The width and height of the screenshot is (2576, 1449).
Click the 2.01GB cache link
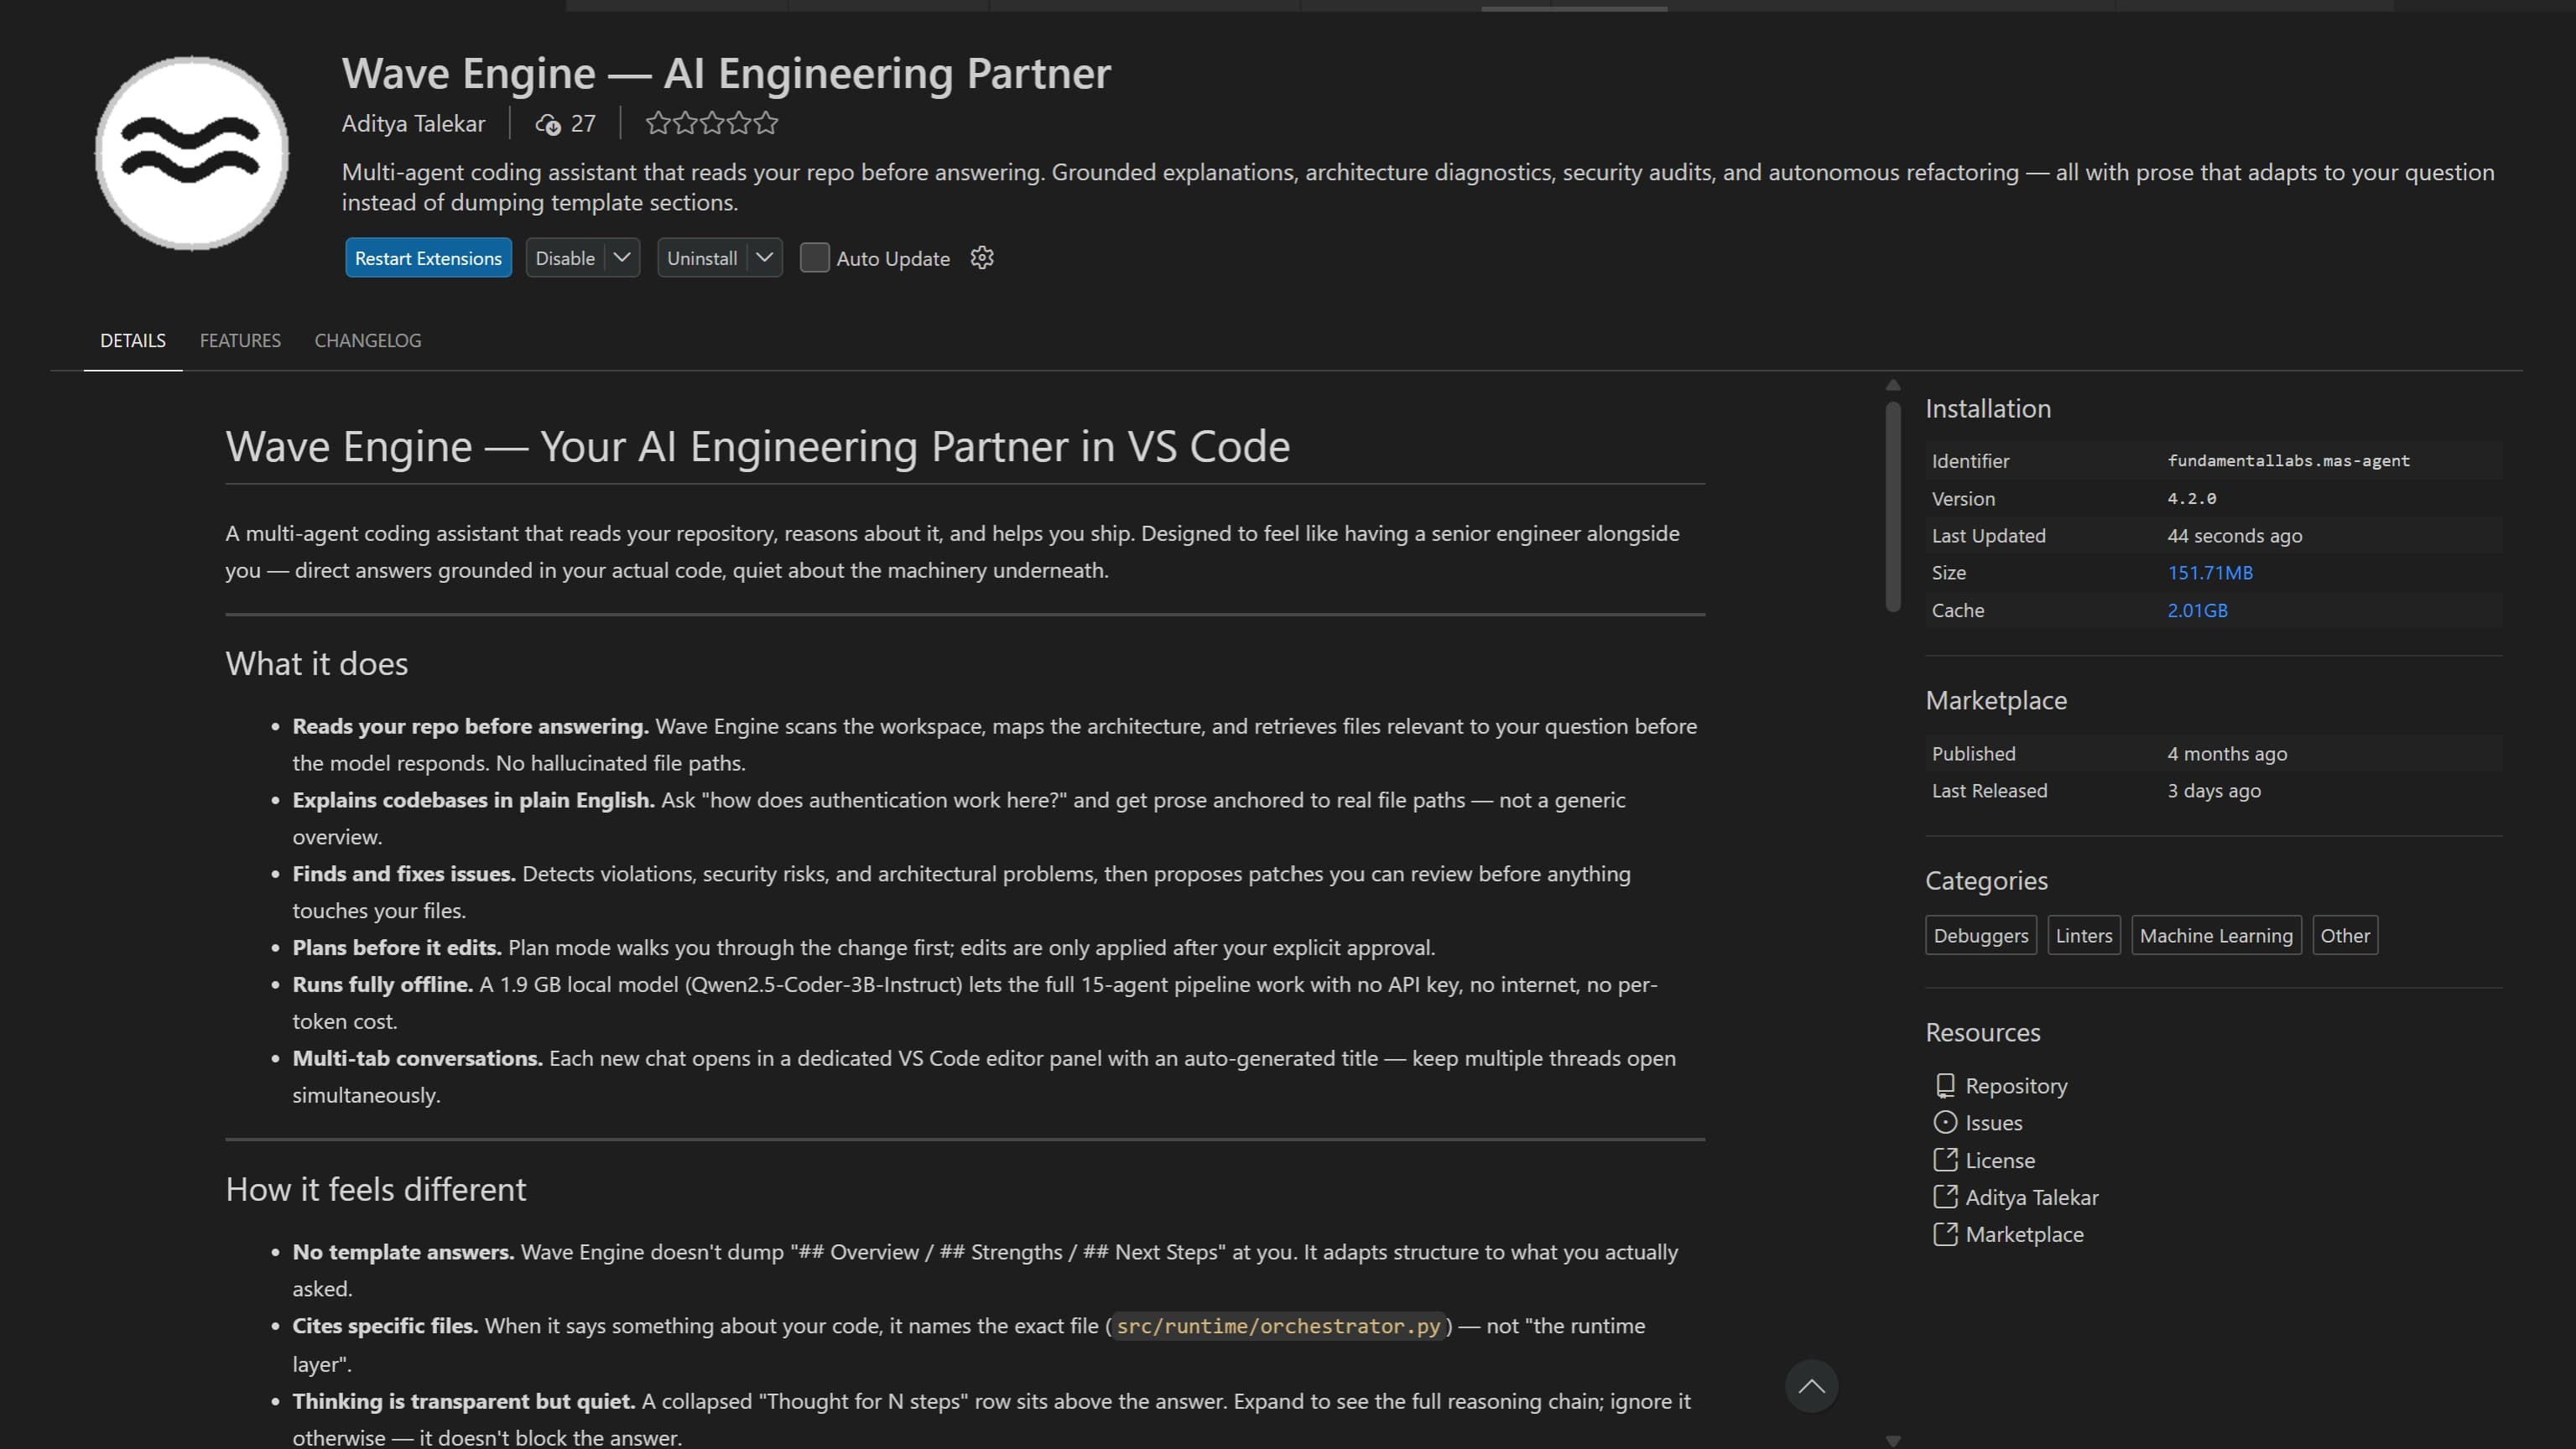[x=2197, y=610]
